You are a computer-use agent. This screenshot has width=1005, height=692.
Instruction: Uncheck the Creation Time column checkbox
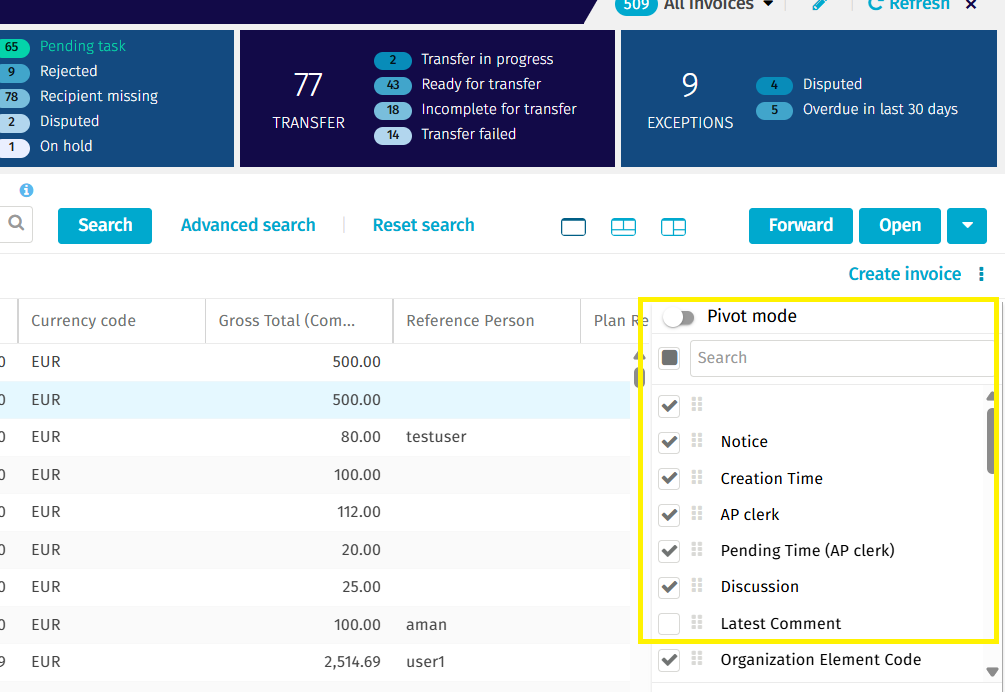(669, 478)
